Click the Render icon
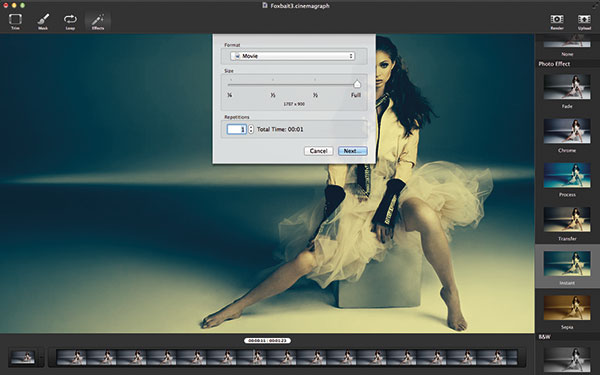Image resolution: width=600 pixels, height=375 pixels. pyautogui.click(x=557, y=21)
